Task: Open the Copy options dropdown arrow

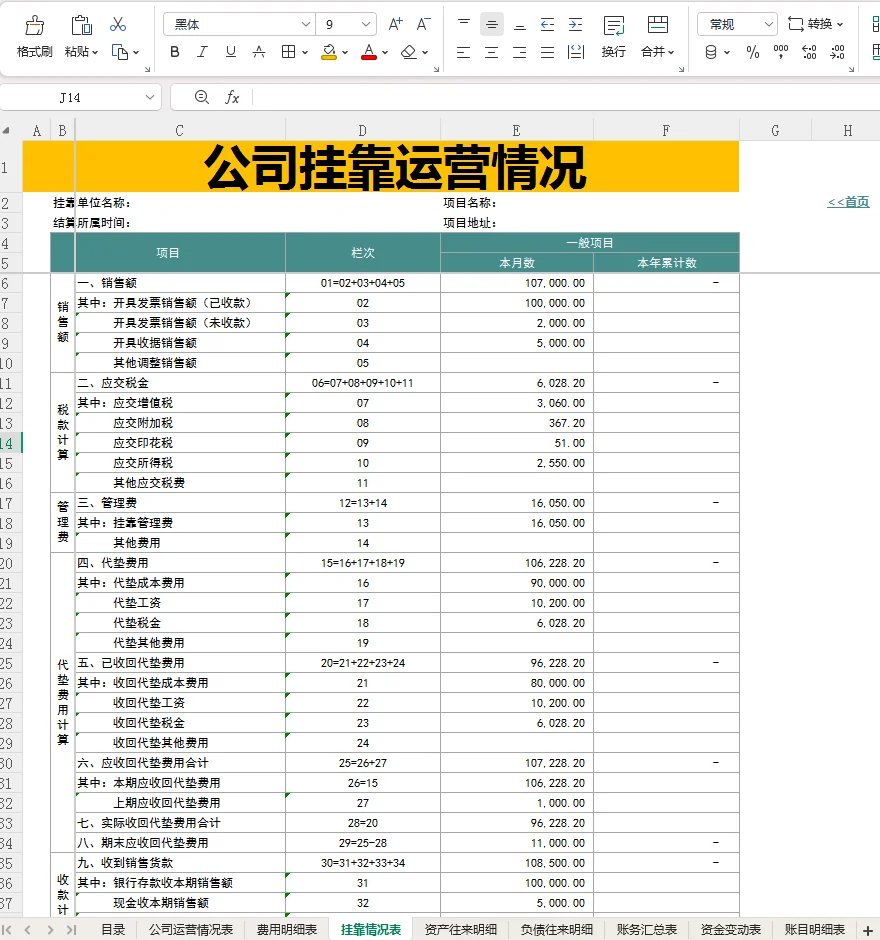Action: (136, 53)
